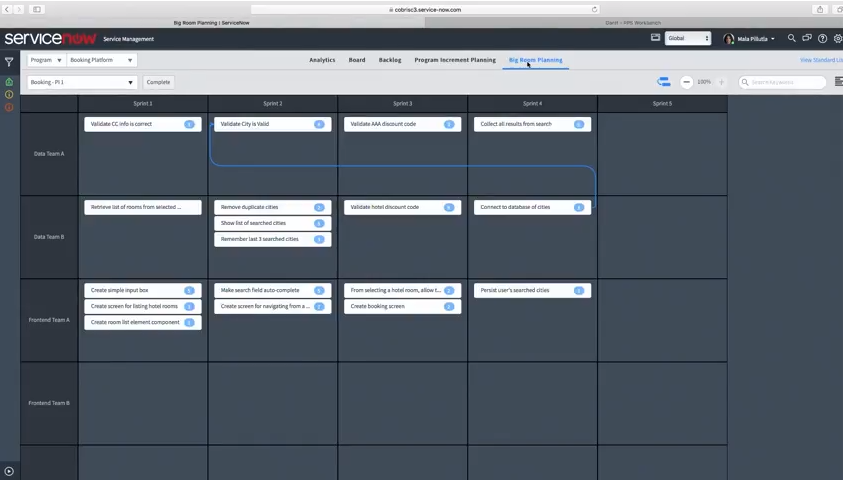Open the Global application scope selector
843x480 pixels.
point(688,38)
